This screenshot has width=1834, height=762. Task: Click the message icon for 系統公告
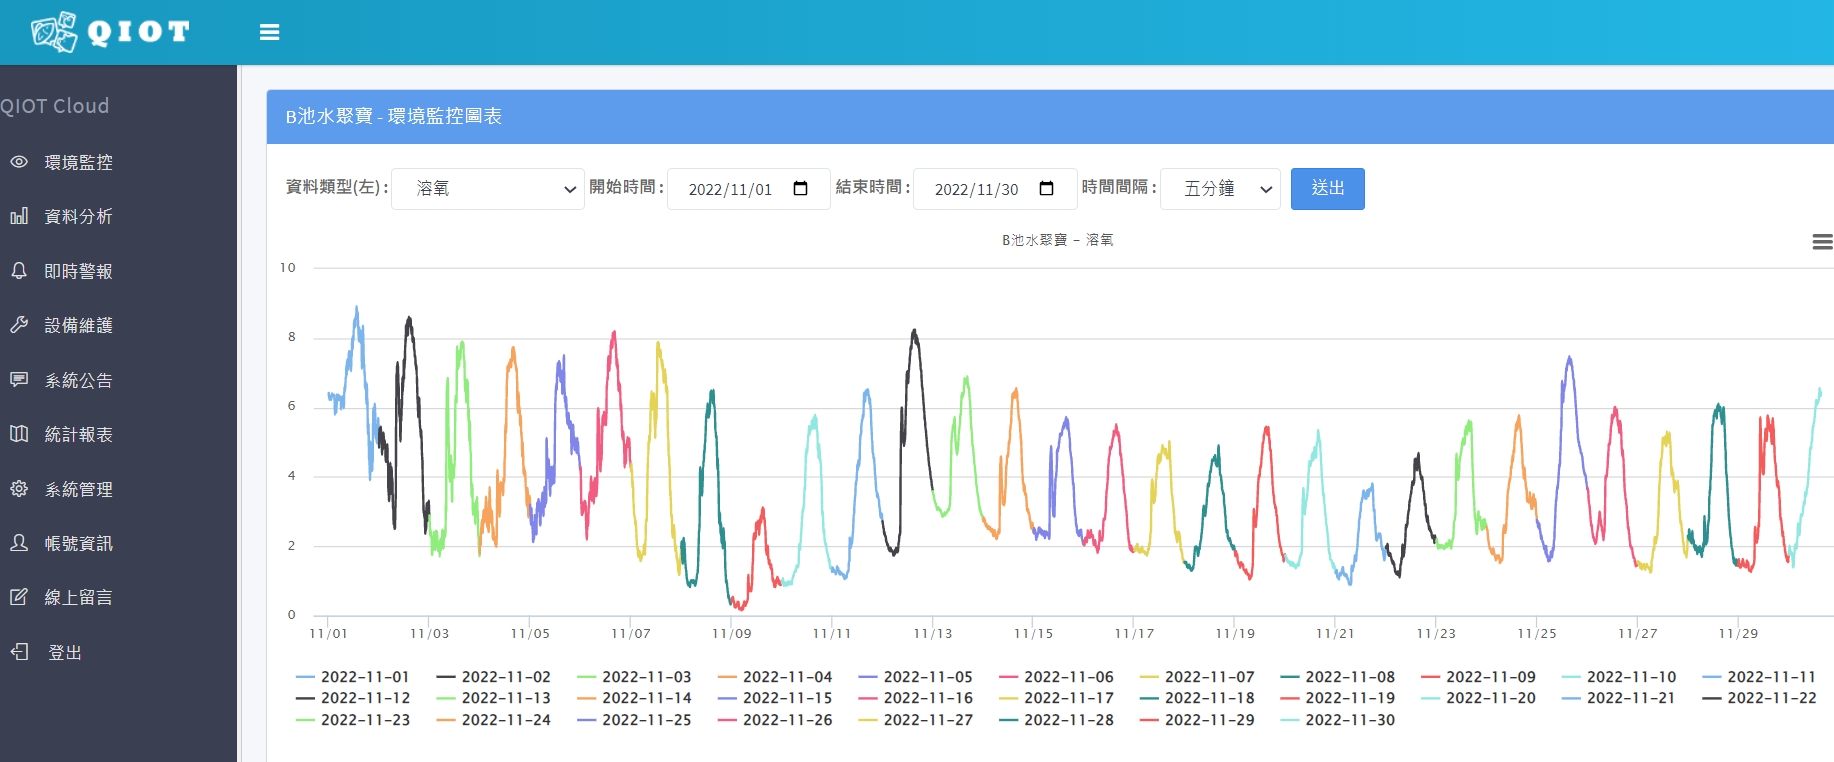19,379
